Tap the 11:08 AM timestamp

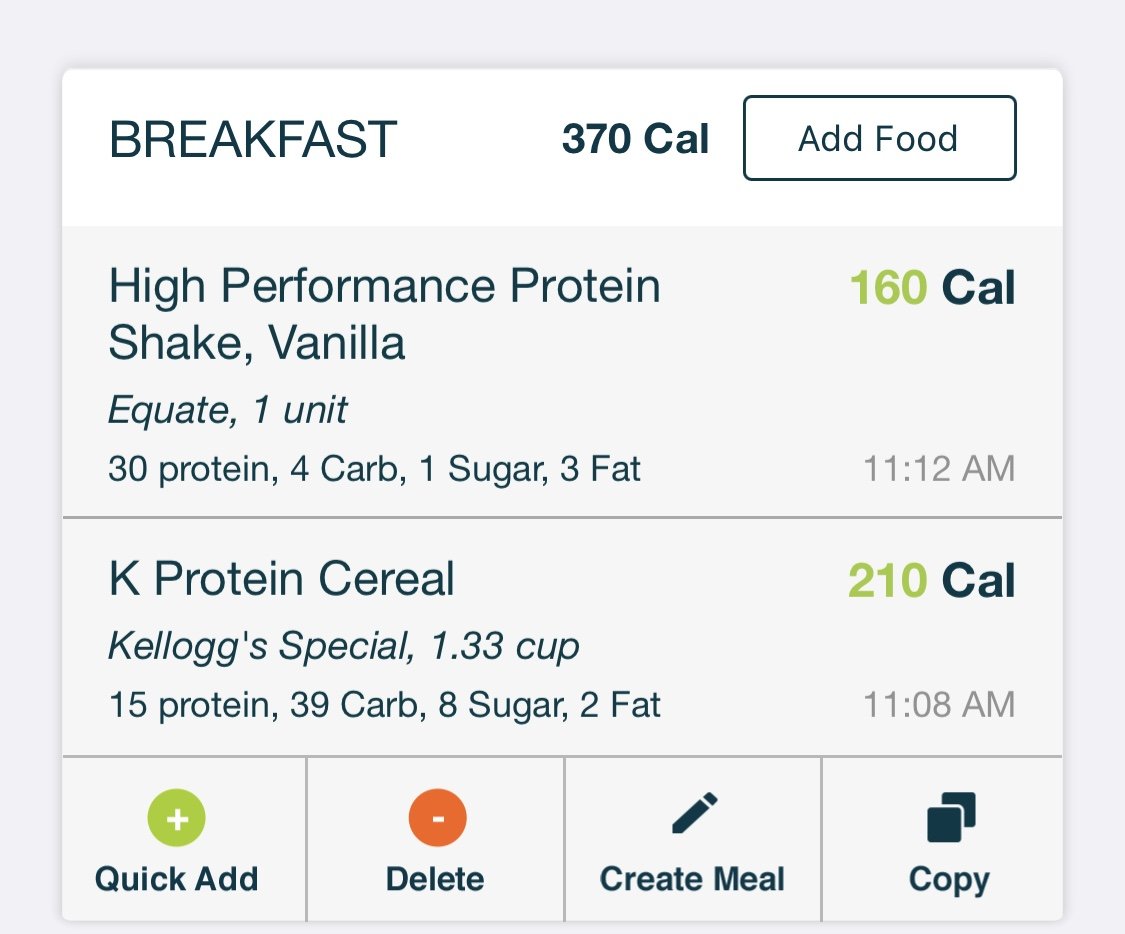pos(939,704)
